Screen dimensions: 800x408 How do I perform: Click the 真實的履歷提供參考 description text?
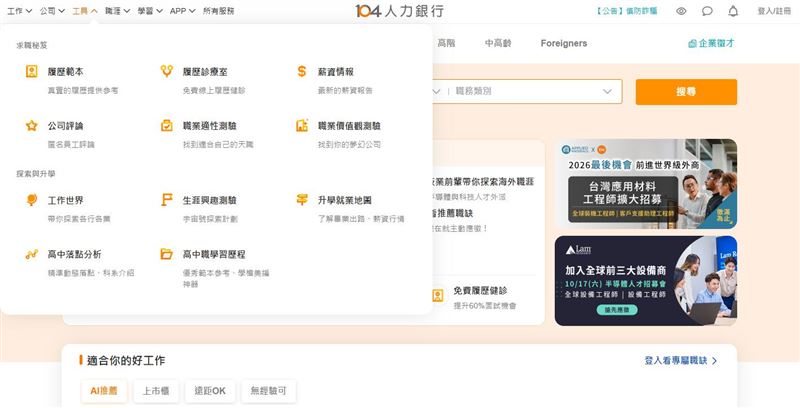click(x=83, y=90)
